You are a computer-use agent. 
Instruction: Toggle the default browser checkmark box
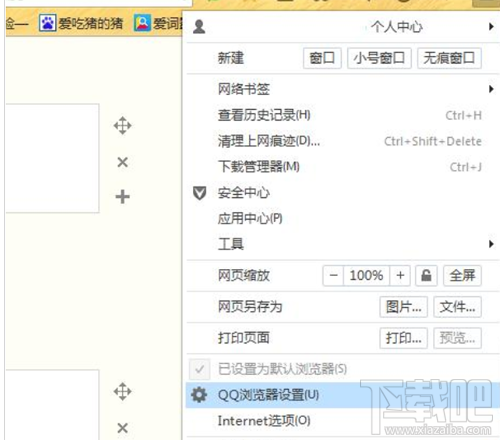[199, 369]
